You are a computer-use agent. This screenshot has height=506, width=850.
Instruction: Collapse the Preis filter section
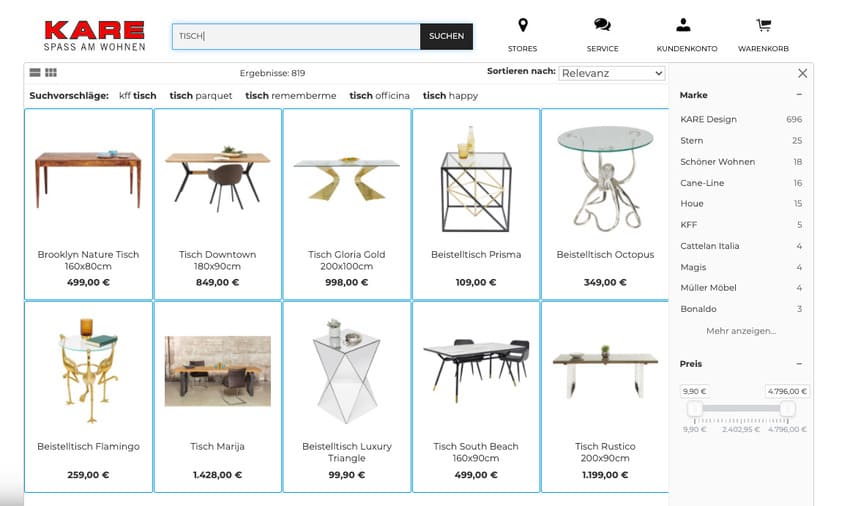coord(799,364)
